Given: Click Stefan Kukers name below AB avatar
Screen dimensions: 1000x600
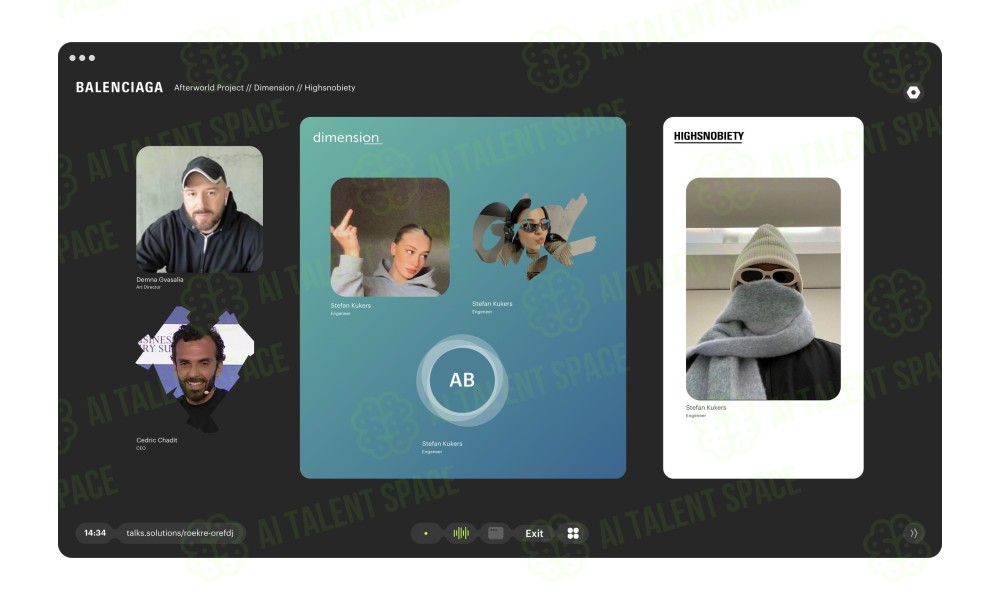Looking at the screenshot, I should tap(442, 444).
